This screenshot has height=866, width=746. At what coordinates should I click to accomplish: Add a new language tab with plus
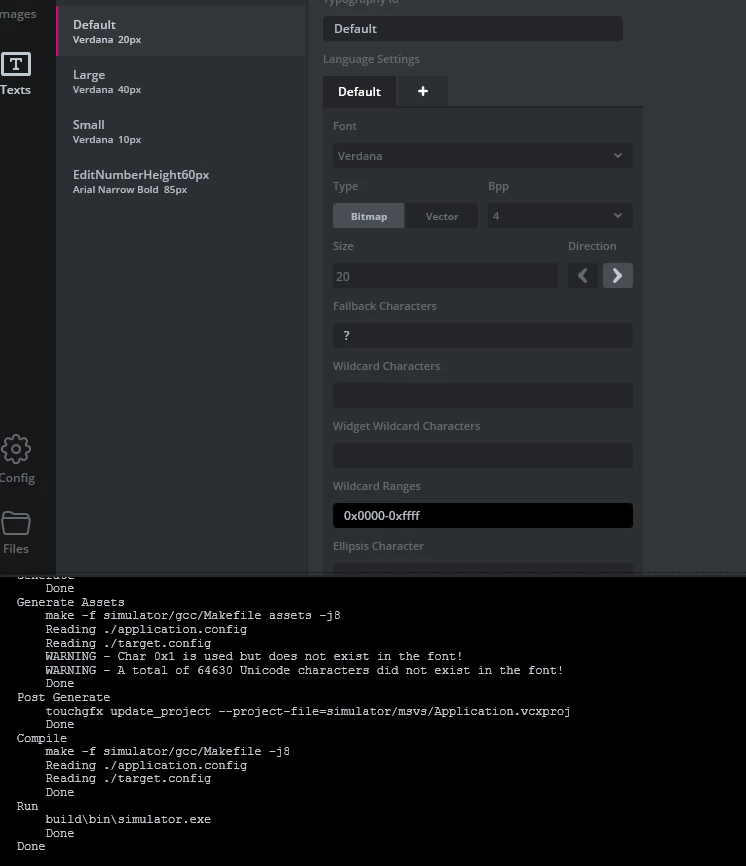pos(422,91)
